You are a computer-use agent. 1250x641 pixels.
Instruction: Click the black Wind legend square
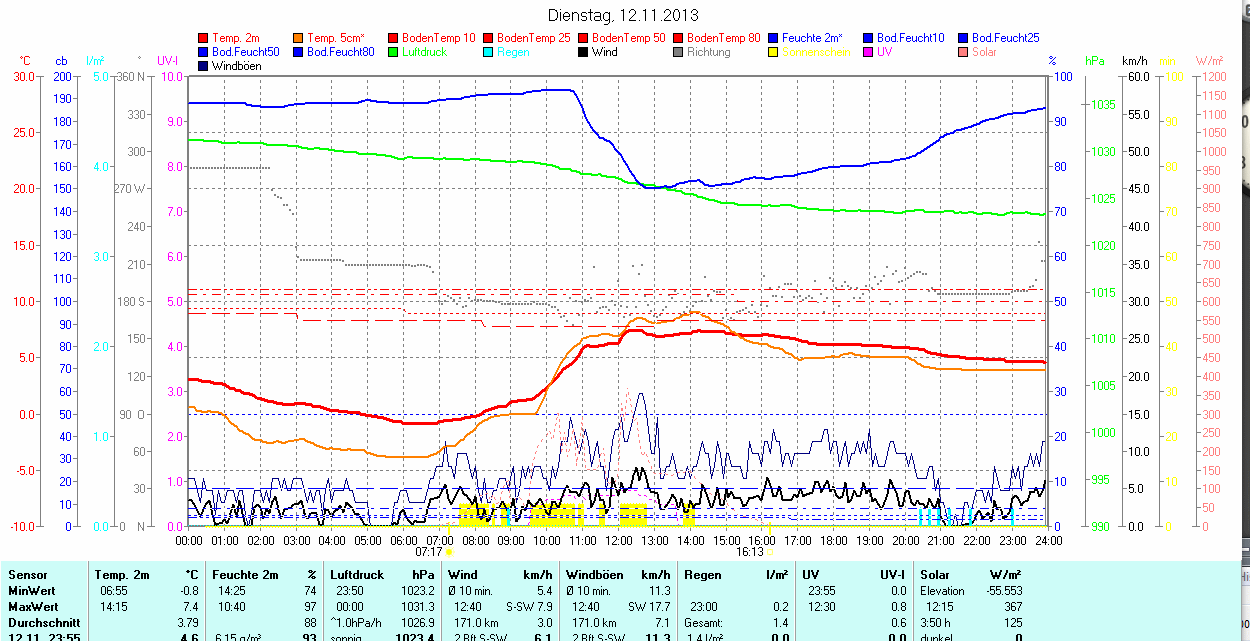pyautogui.click(x=584, y=52)
